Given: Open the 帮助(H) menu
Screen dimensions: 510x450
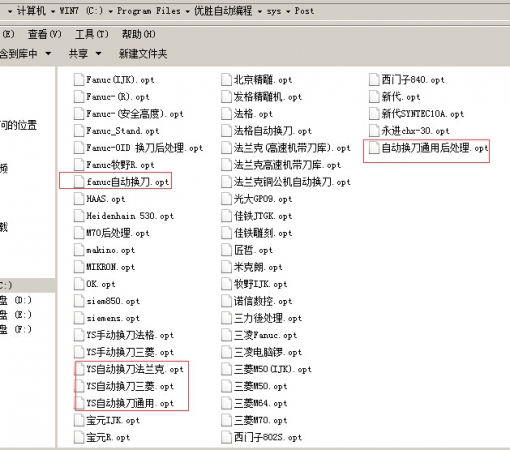Looking at the screenshot, I should click(138, 34).
